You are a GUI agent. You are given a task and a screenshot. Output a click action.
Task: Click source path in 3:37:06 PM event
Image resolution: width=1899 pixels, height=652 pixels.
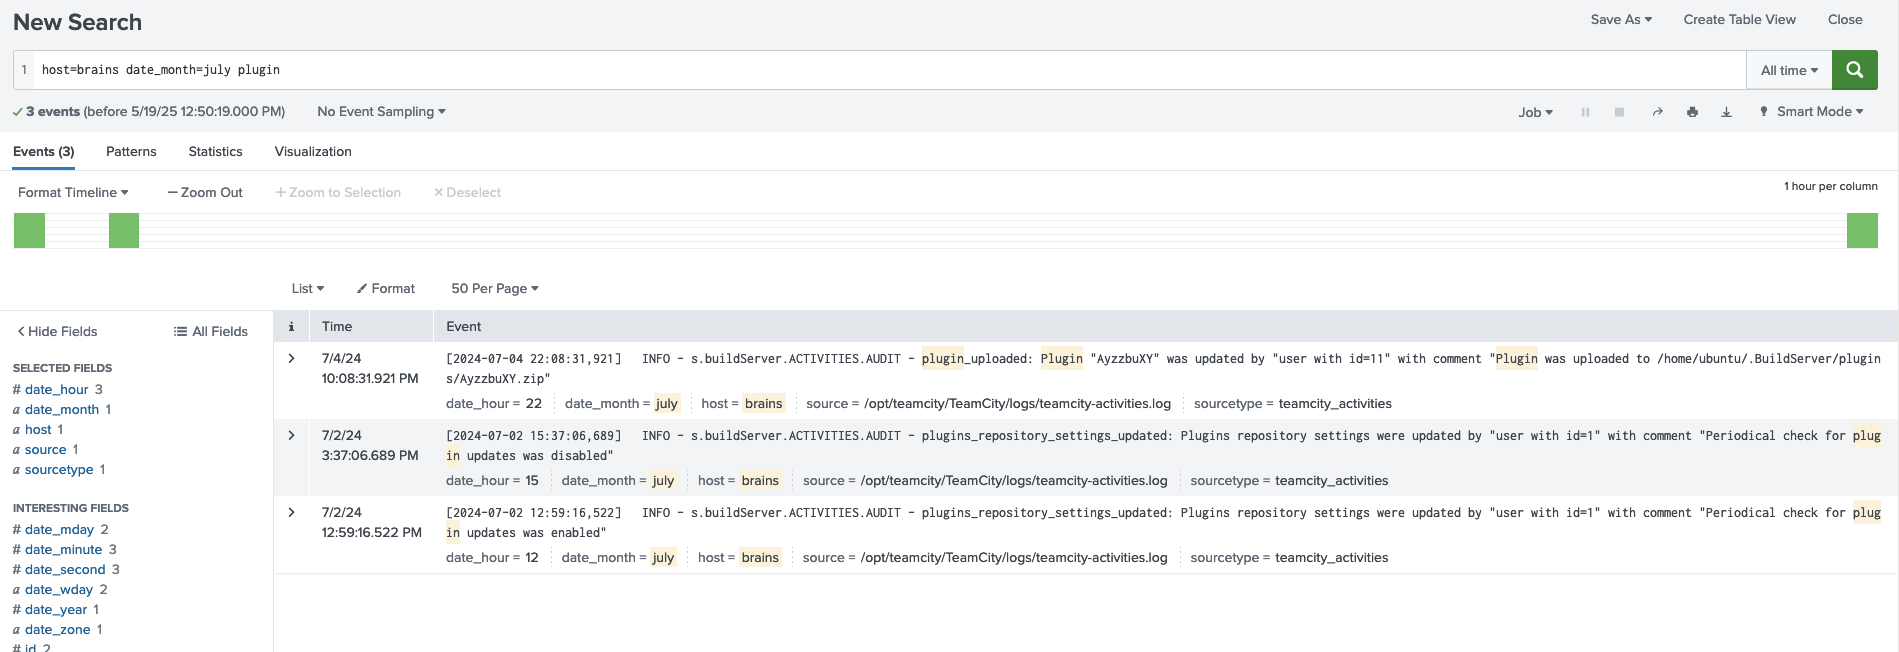pyautogui.click(x=1014, y=481)
